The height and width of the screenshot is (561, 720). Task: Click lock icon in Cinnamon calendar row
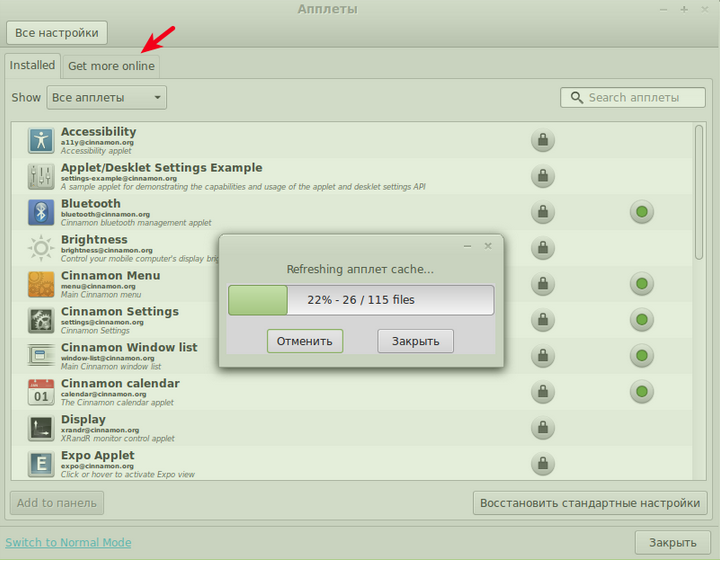click(x=543, y=392)
